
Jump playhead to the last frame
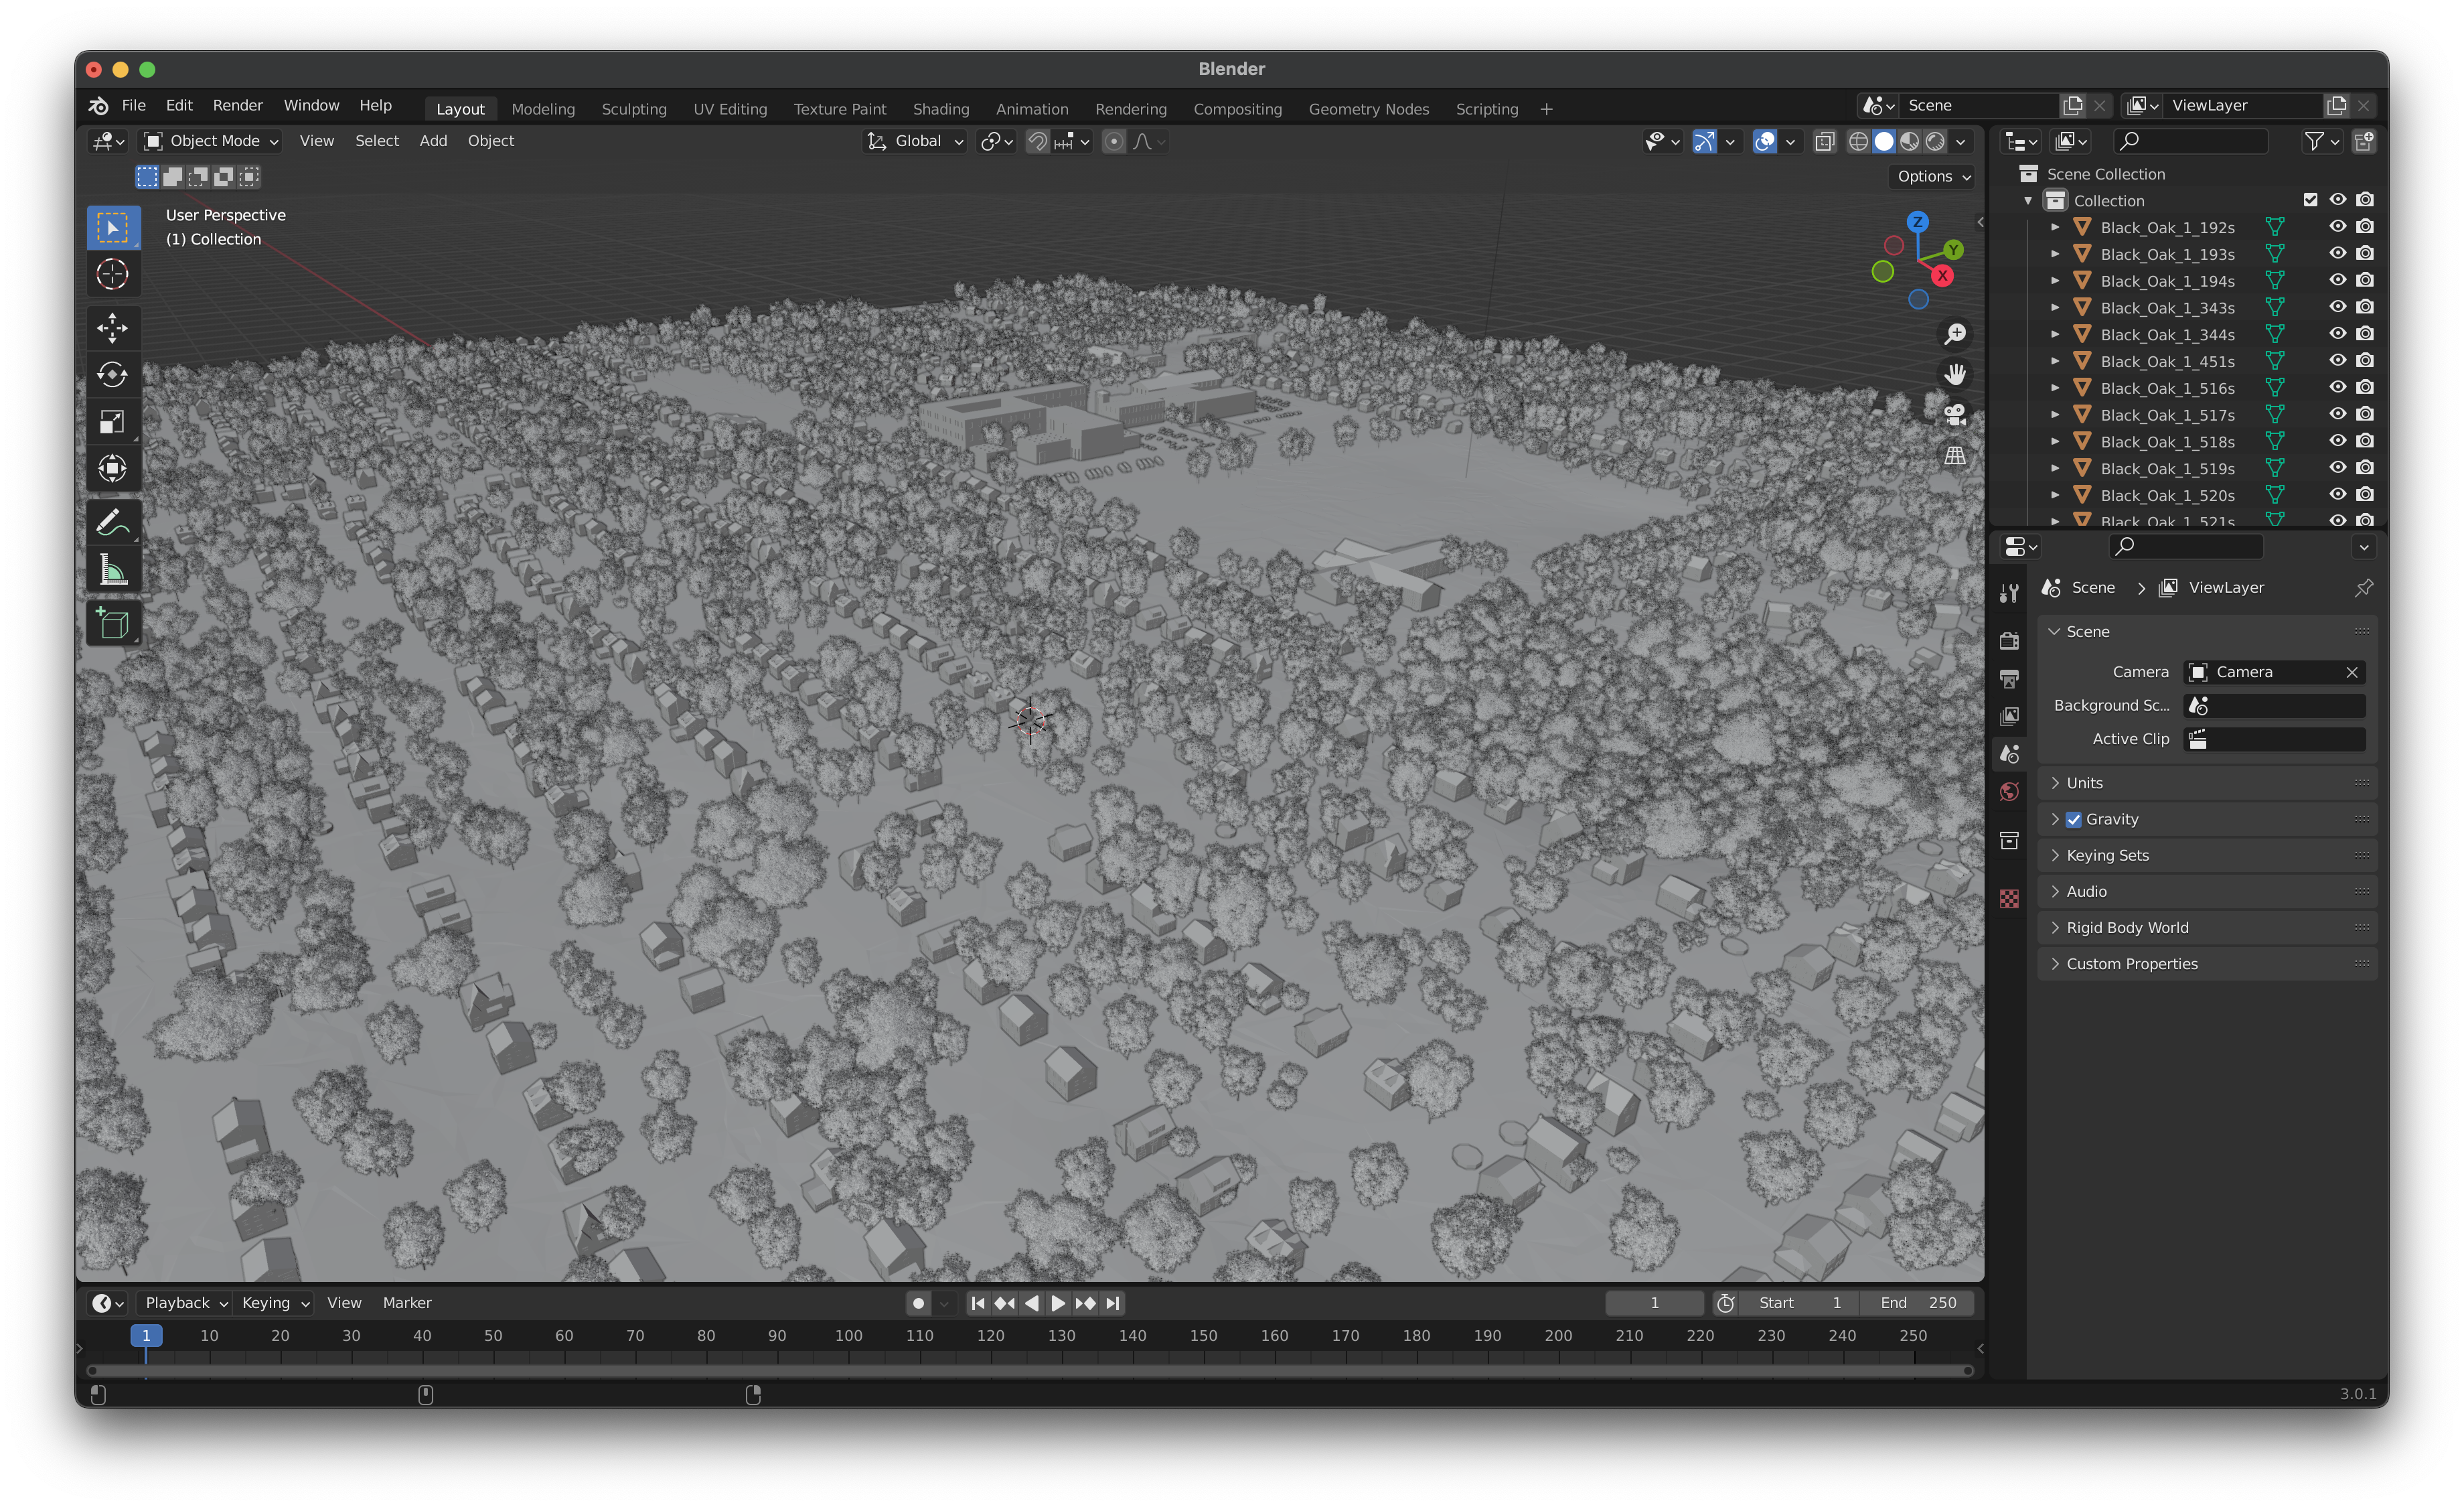[x=1112, y=1303]
